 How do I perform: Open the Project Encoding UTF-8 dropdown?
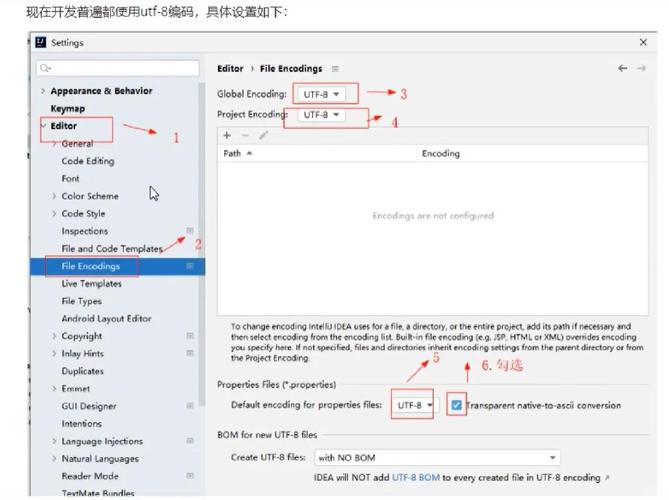[x=321, y=115]
